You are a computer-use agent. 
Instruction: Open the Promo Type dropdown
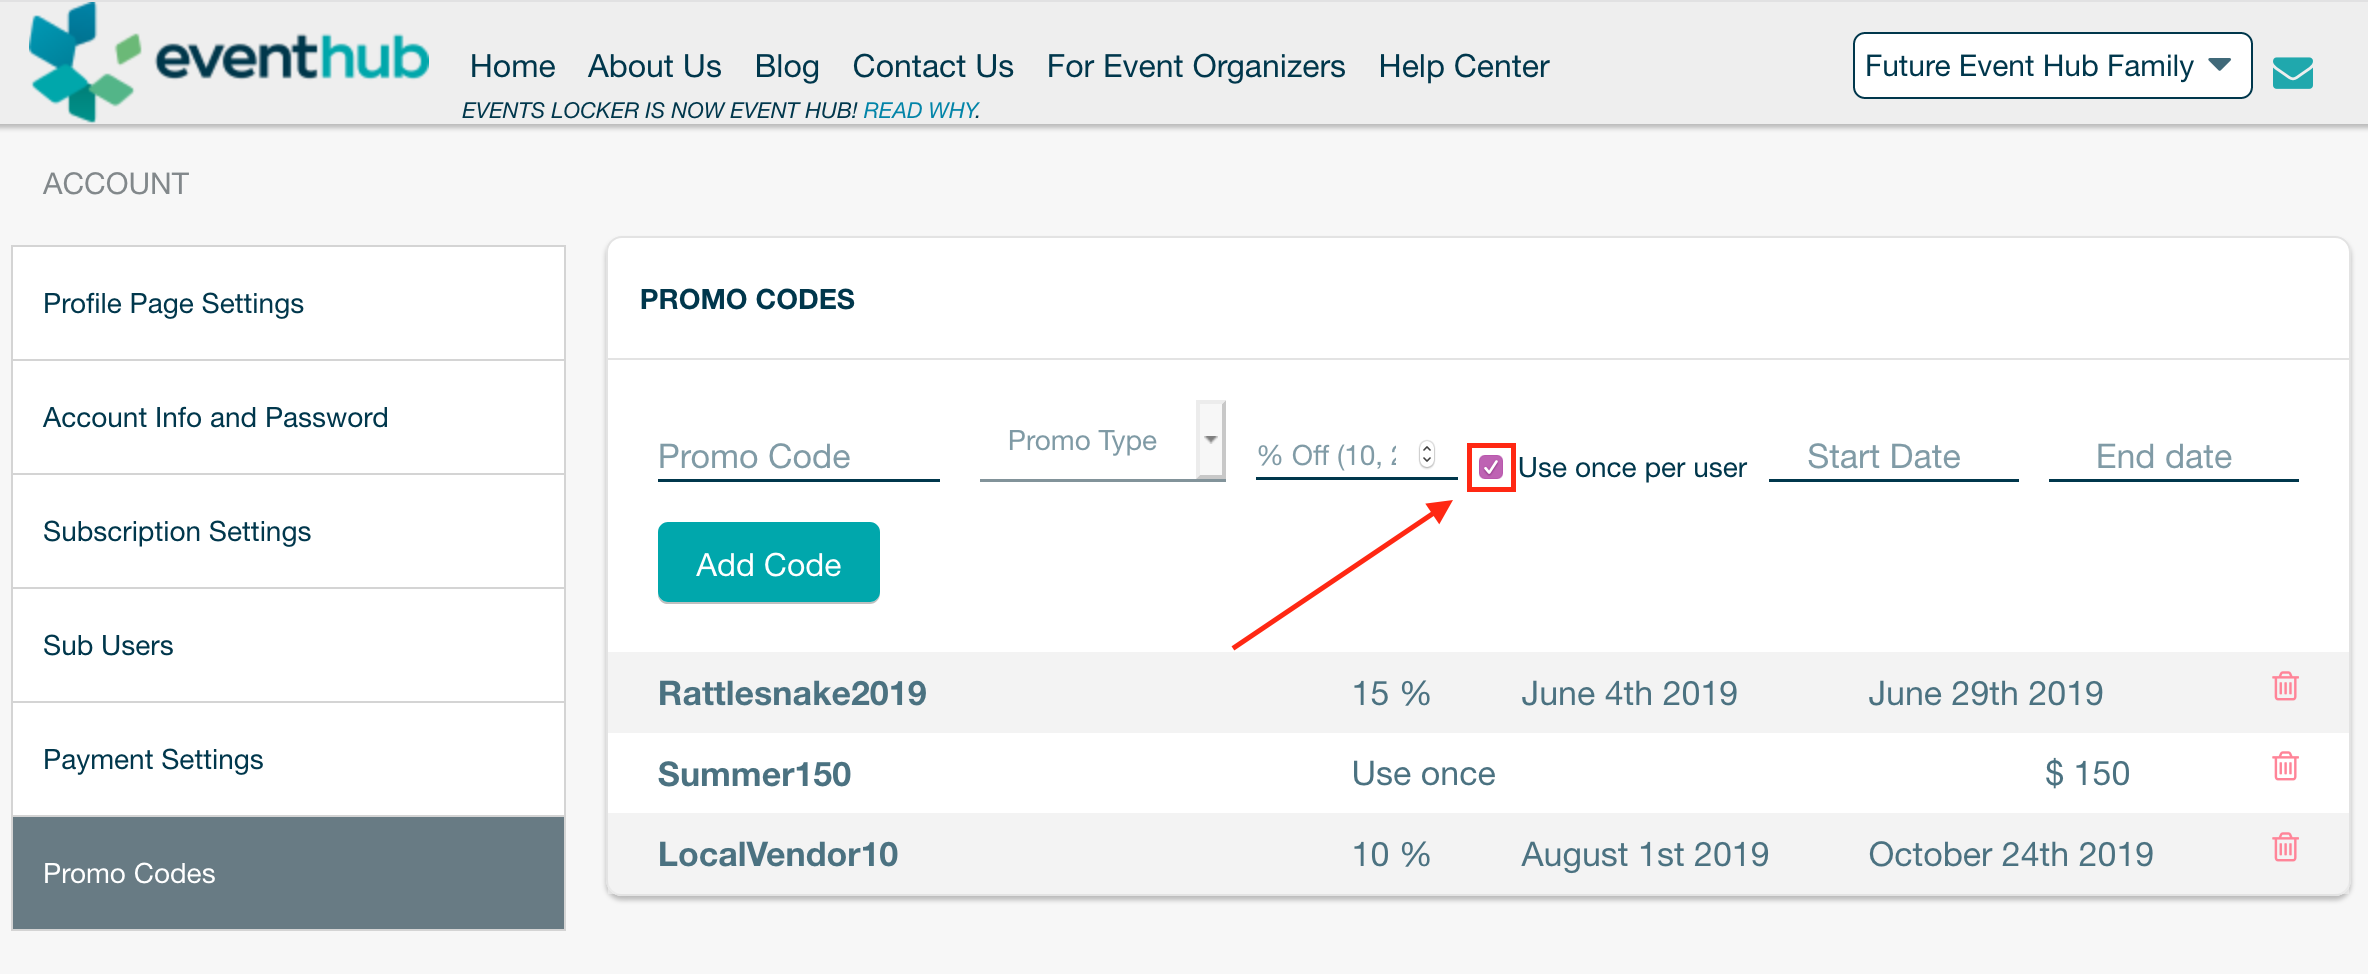click(x=1100, y=440)
